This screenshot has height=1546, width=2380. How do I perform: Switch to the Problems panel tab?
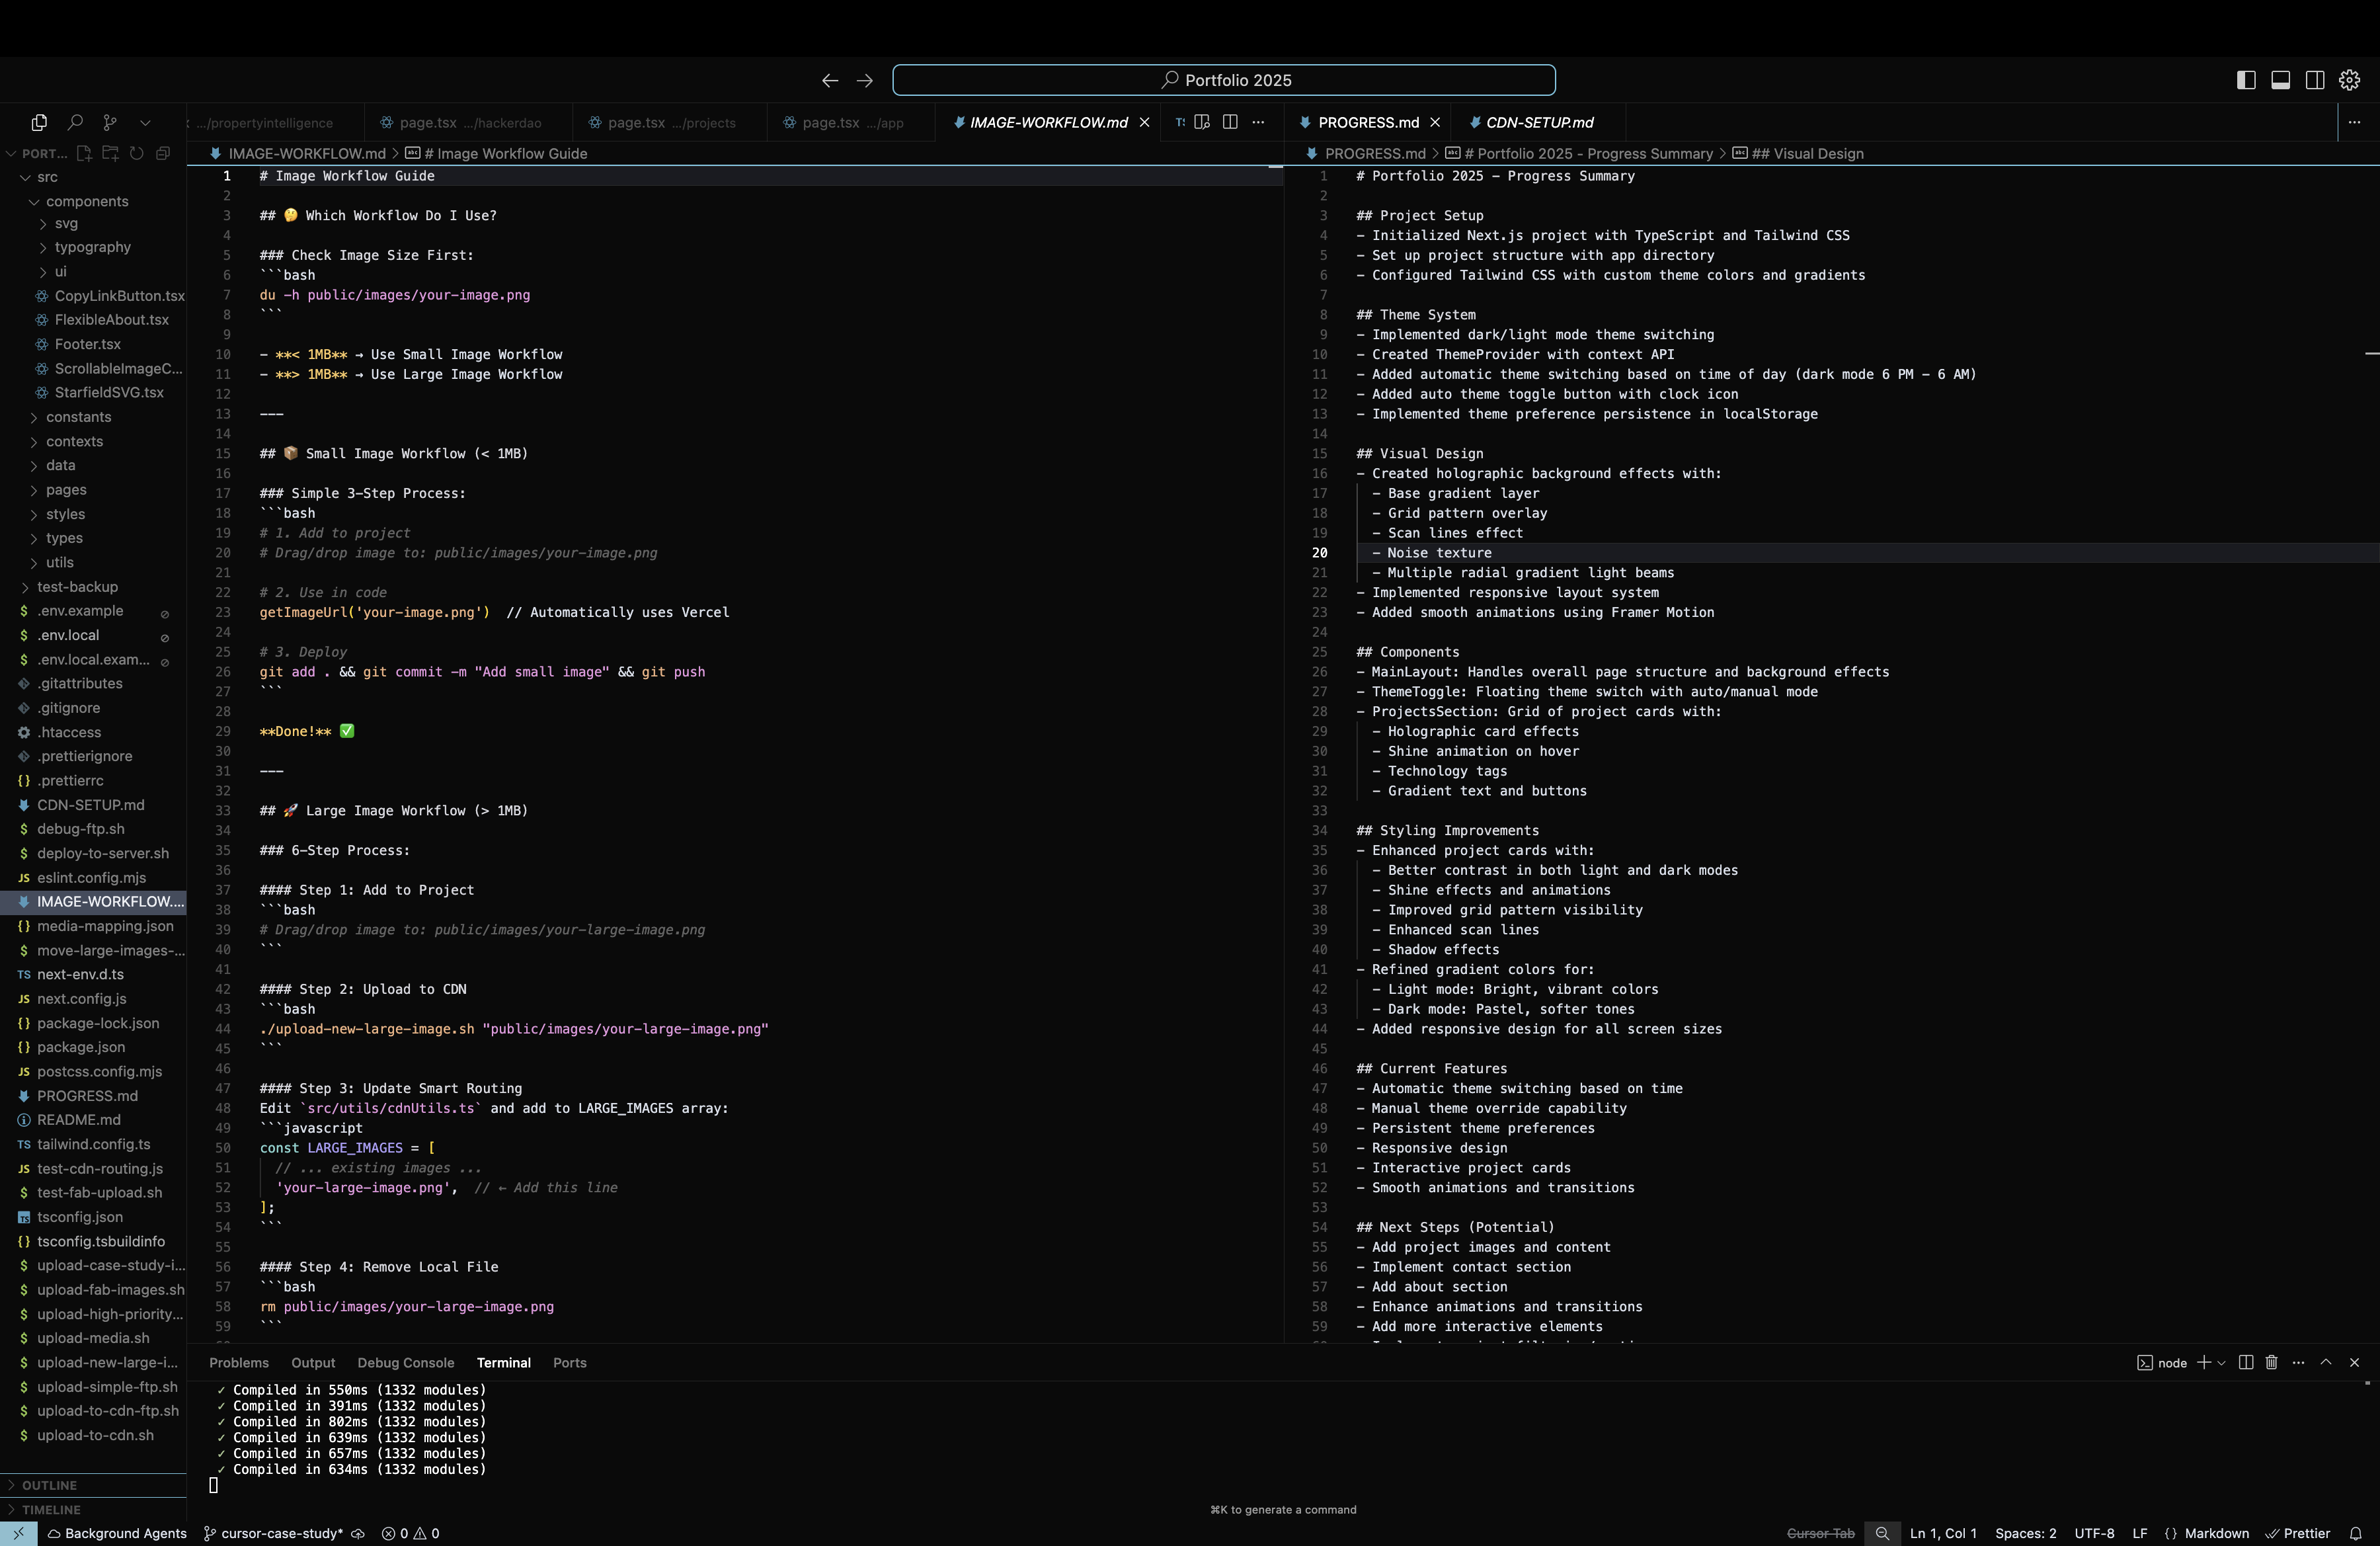pyautogui.click(x=239, y=1363)
